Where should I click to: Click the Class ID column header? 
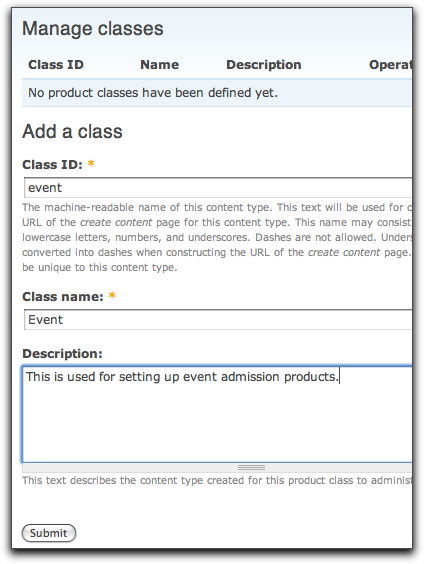56,65
